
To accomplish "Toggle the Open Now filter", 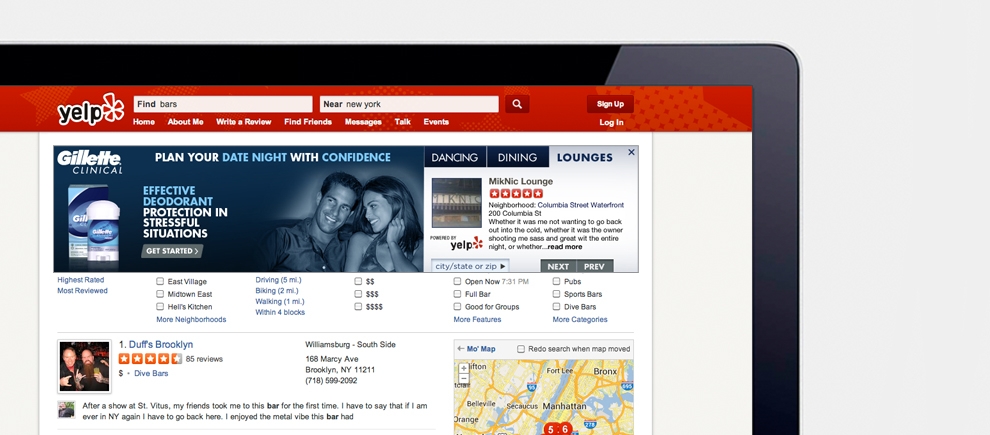I will (457, 282).
